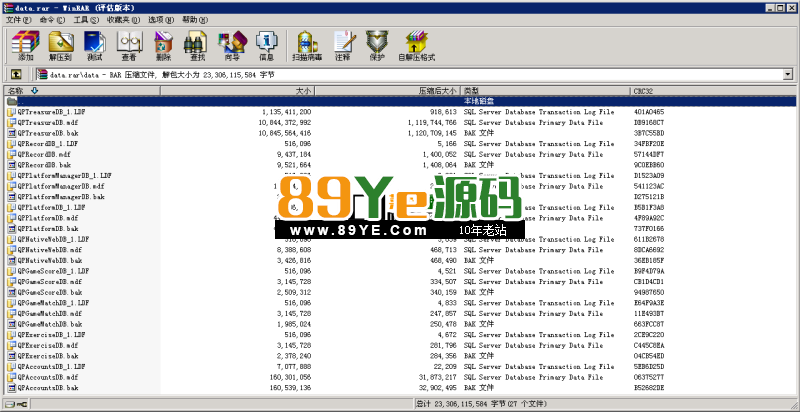Open the Commands (命令) menu
The image size is (800, 412).
pyautogui.click(x=53, y=20)
